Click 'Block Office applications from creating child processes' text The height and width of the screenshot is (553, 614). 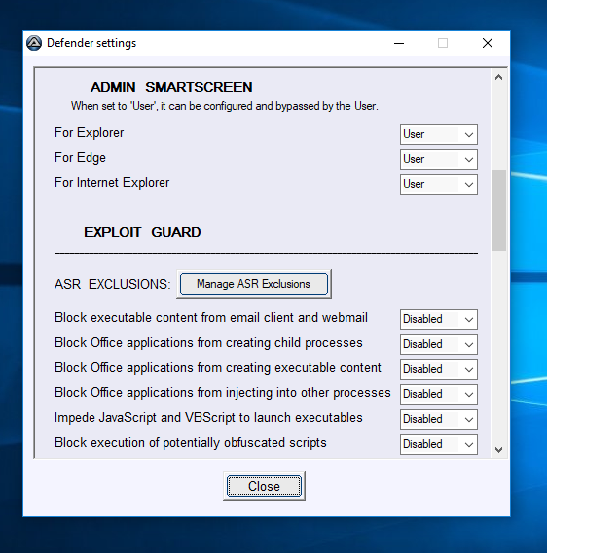(208, 343)
